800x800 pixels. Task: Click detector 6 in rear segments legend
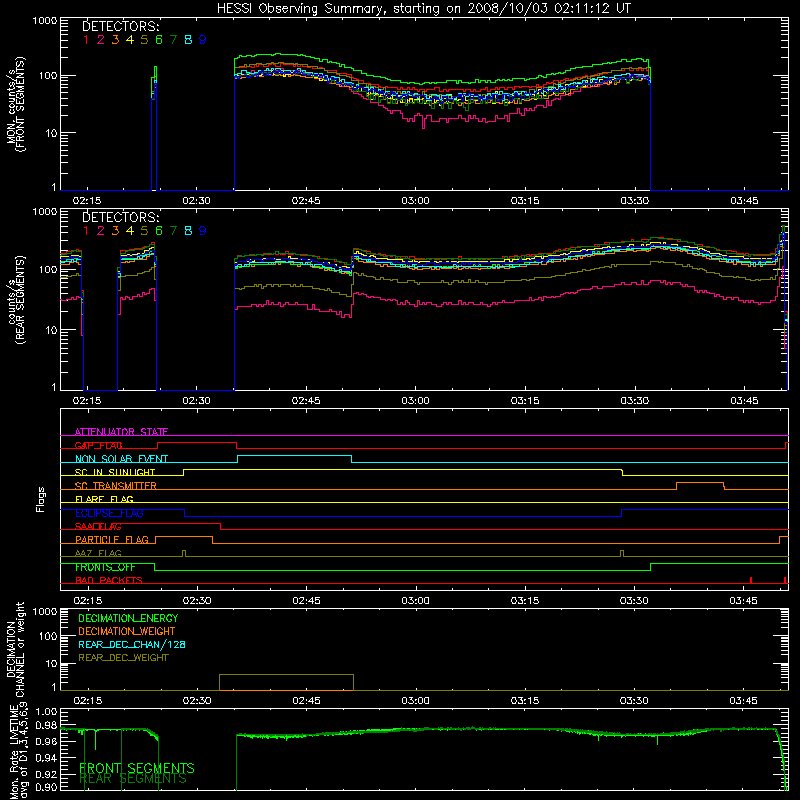tap(159, 231)
